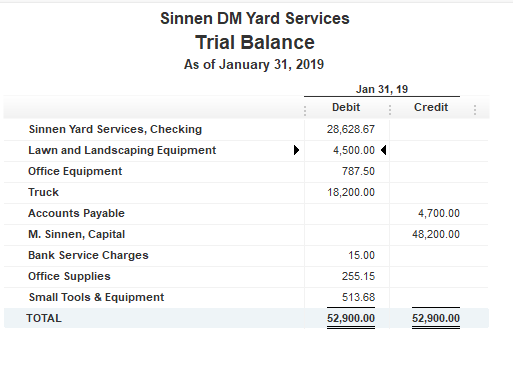Screen dimensions: 513x372
Task: Click resize handle between Debit and Credit
Action: 390,110
